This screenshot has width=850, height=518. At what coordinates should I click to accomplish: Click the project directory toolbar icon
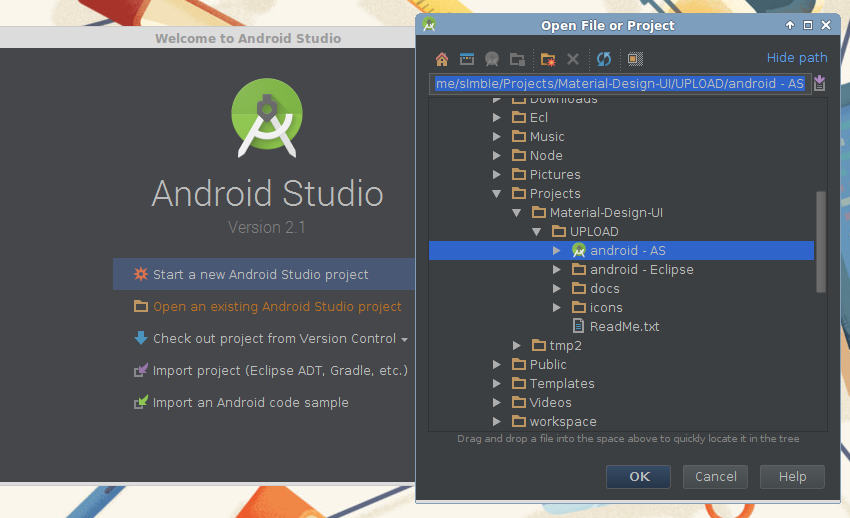pos(492,59)
